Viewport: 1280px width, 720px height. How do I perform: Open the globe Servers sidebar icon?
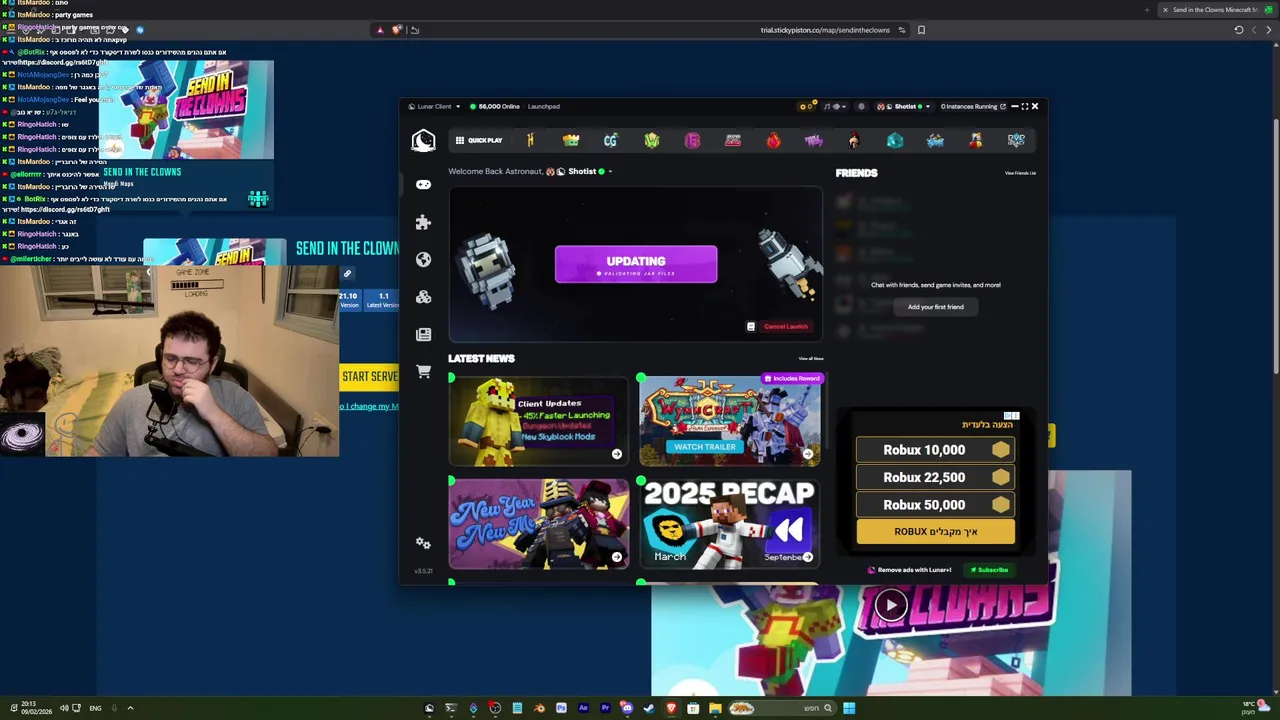click(423, 259)
